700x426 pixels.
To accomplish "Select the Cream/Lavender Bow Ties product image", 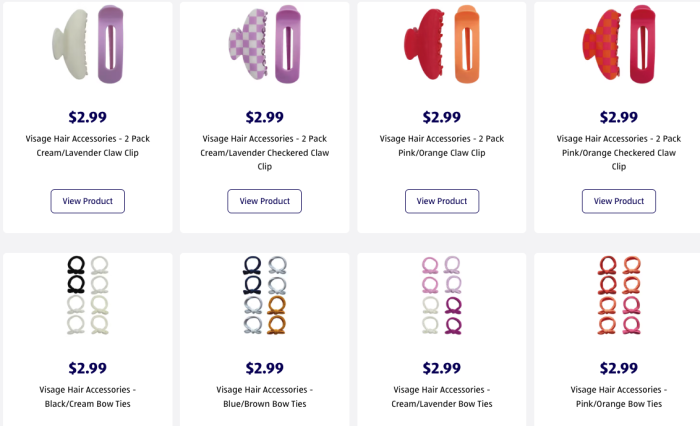I will 441,295.
